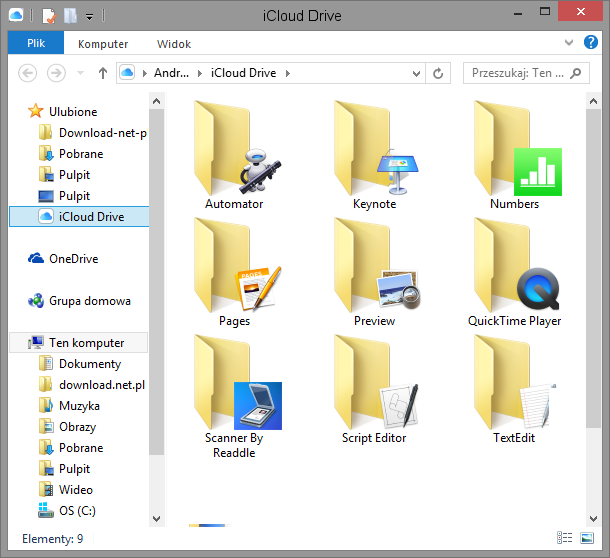Open Pobrane under Ten komputer
The height and width of the screenshot is (558, 610).
click(x=71, y=448)
